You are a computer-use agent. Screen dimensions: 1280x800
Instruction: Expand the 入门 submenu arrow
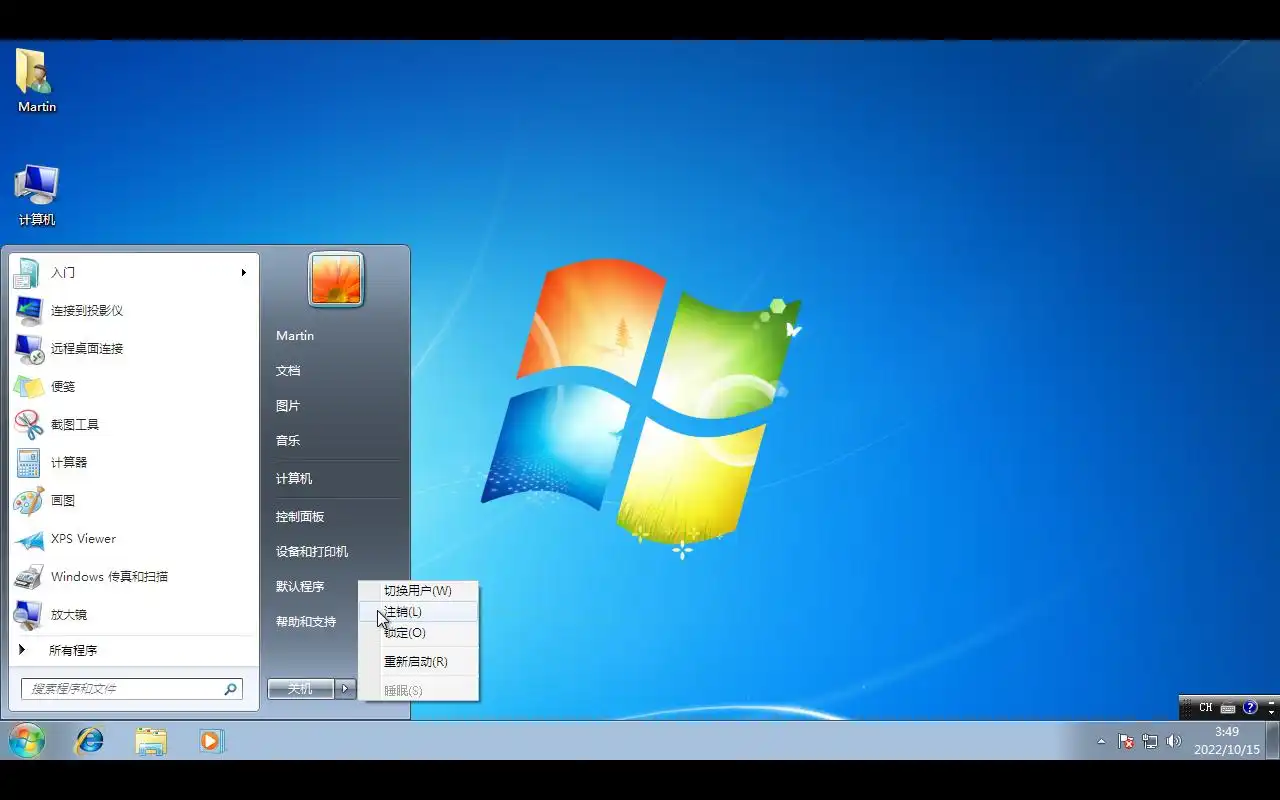pos(243,272)
